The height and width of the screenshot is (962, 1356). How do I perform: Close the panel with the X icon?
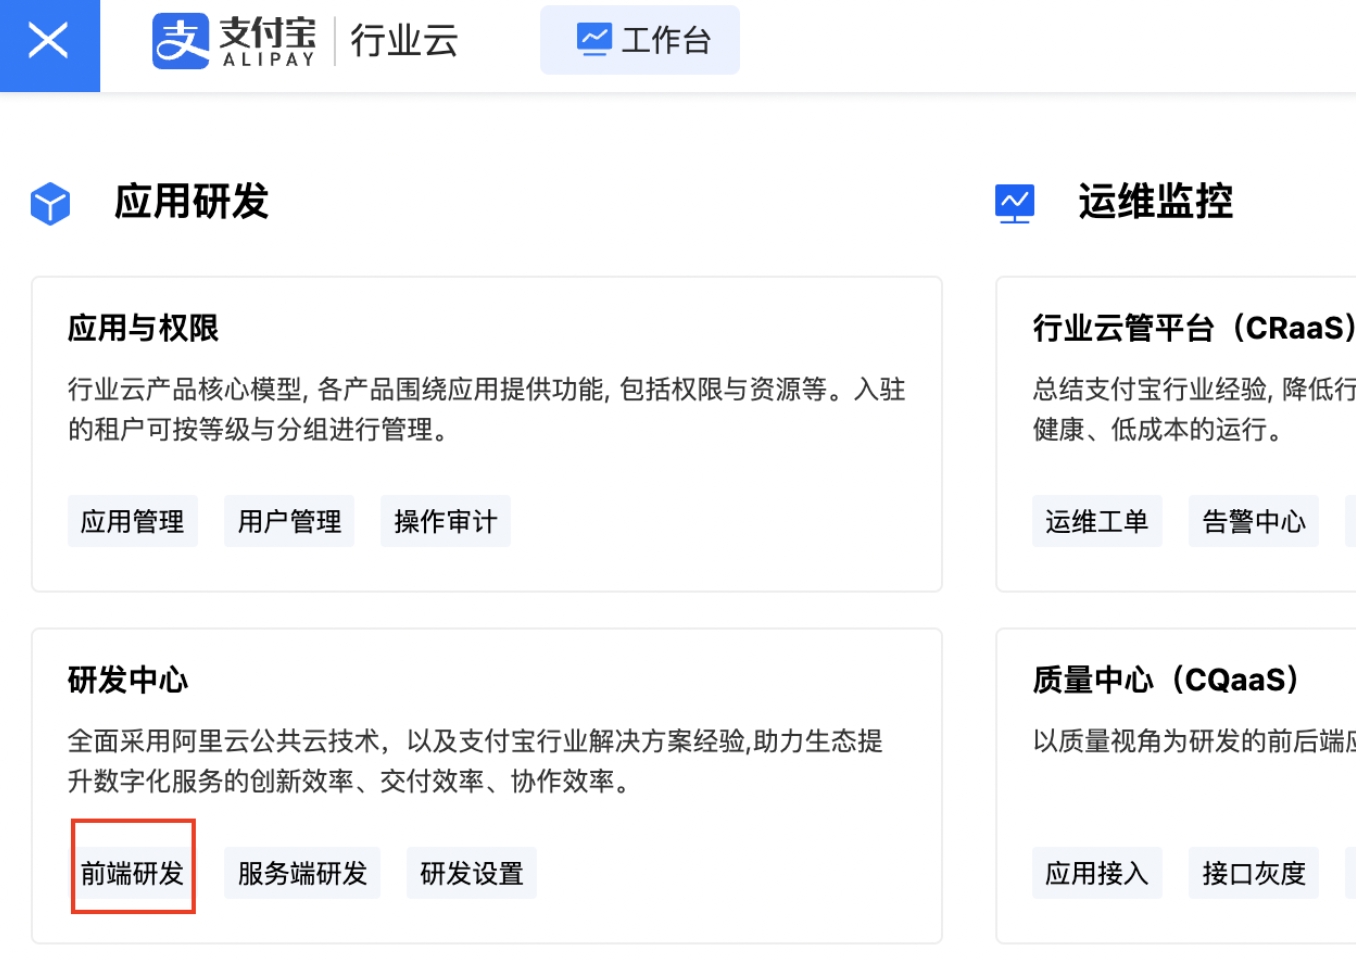pos(49,40)
